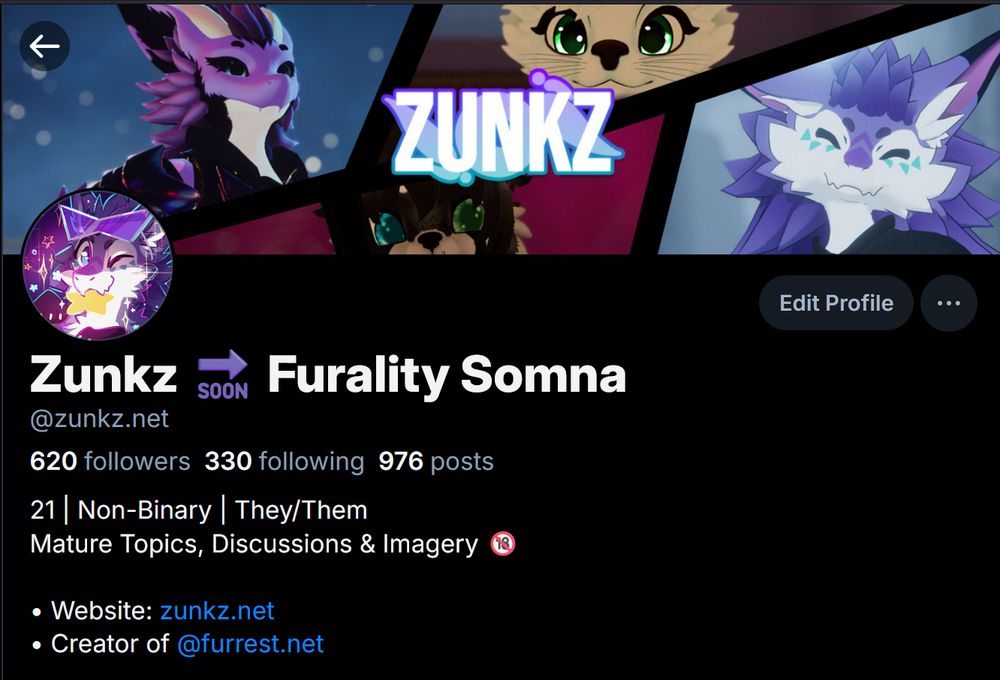This screenshot has height=680, width=1000.
Task: Select the Mature Topics, Discussions & Imagery line
Action: tap(272, 543)
